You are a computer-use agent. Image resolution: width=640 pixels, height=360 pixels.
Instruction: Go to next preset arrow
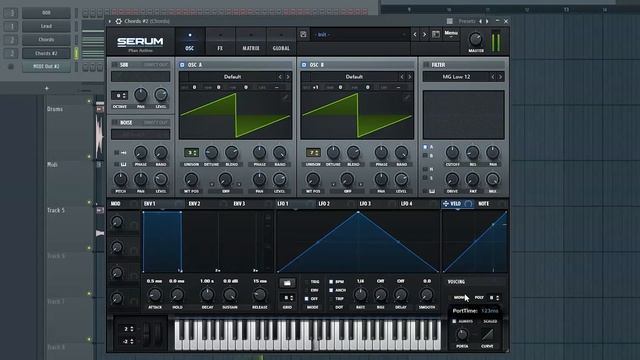(424, 35)
